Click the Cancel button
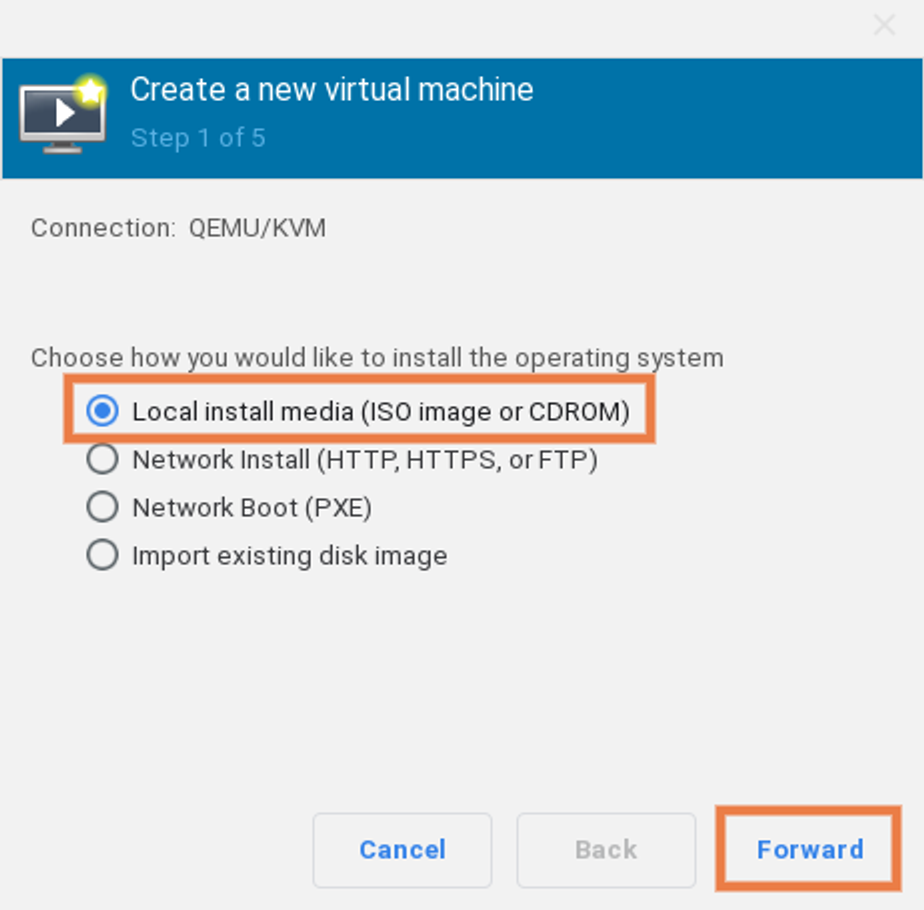The width and height of the screenshot is (924, 910). click(x=402, y=850)
